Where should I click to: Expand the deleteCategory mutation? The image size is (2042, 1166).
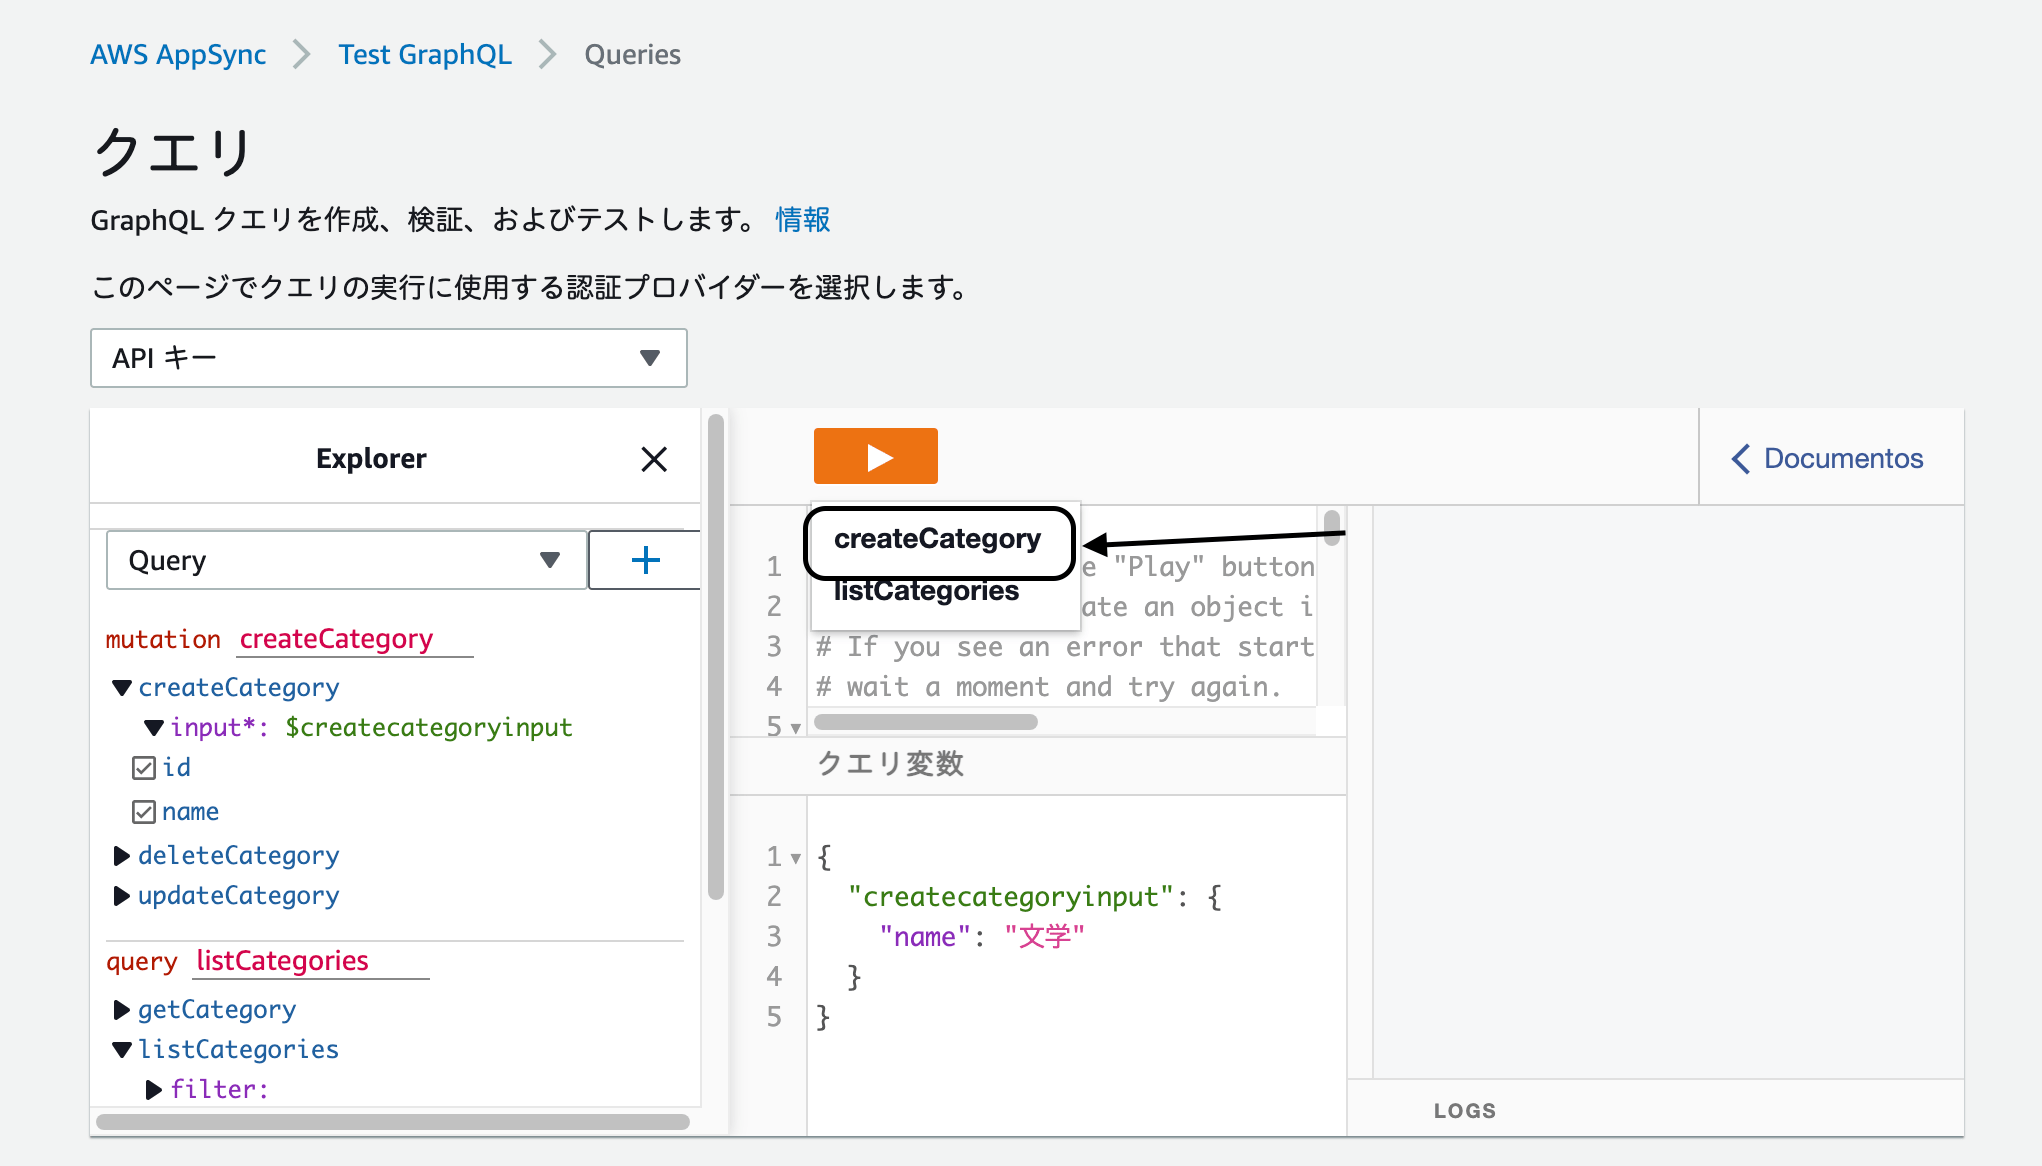pyautogui.click(x=122, y=856)
